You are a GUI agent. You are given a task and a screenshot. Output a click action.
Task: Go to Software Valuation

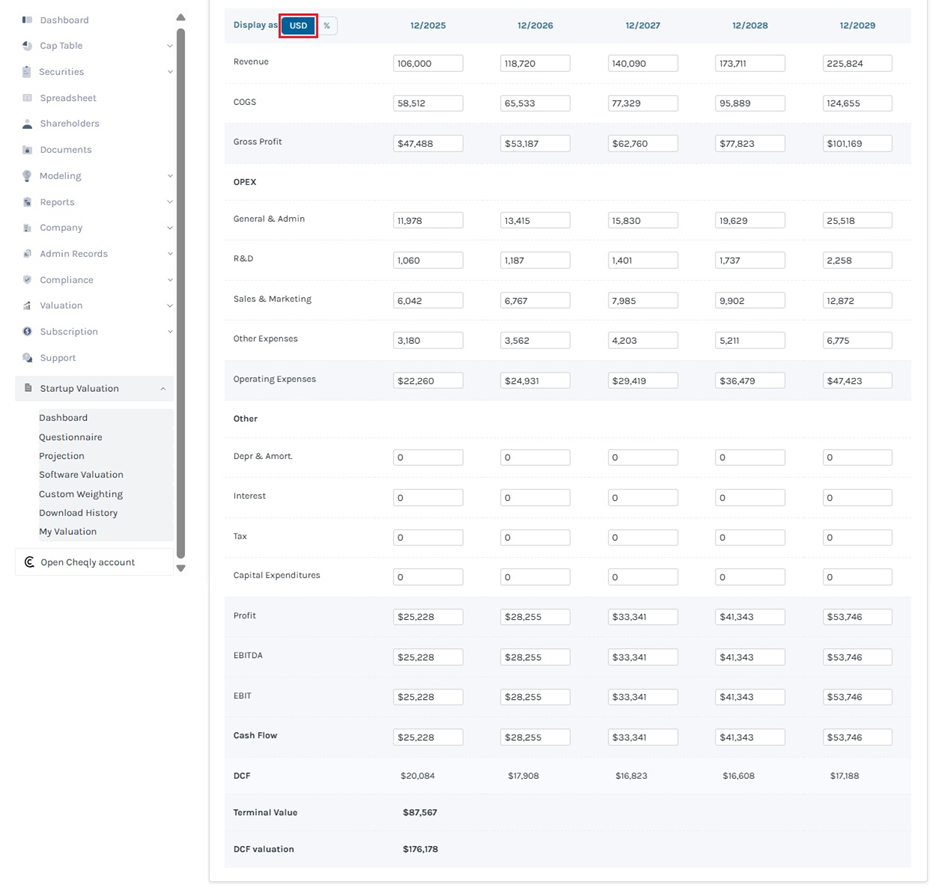tap(81, 475)
